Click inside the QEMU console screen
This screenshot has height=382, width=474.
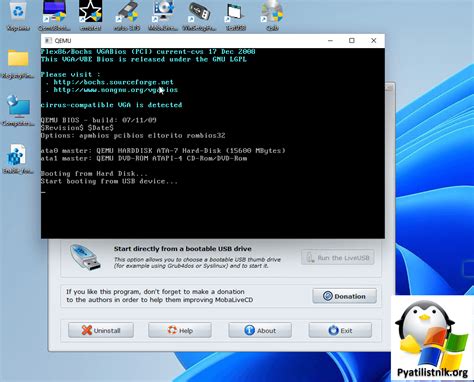pyautogui.click(x=213, y=143)
